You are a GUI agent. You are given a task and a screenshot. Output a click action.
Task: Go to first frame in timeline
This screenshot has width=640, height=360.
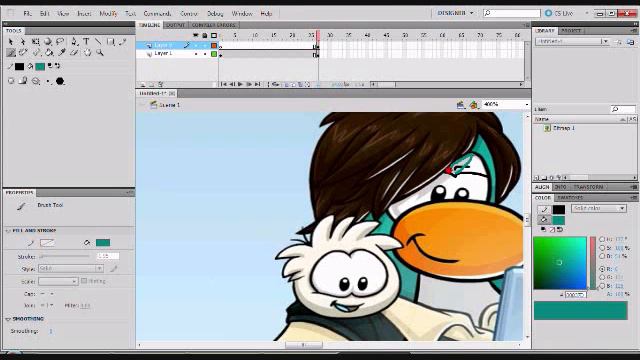(x=223, y=84)
